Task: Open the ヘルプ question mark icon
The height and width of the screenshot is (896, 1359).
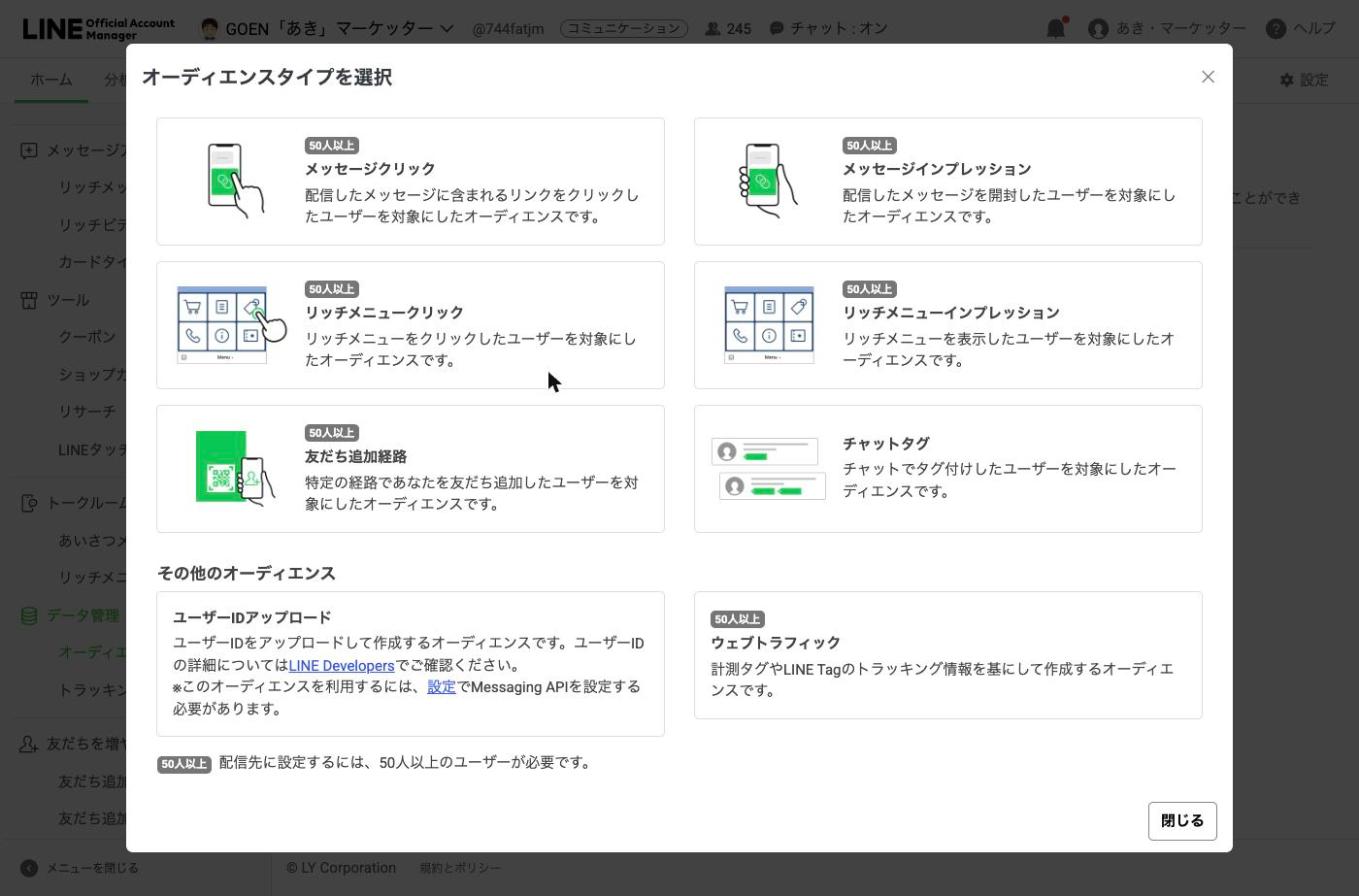Action: 1275,28
